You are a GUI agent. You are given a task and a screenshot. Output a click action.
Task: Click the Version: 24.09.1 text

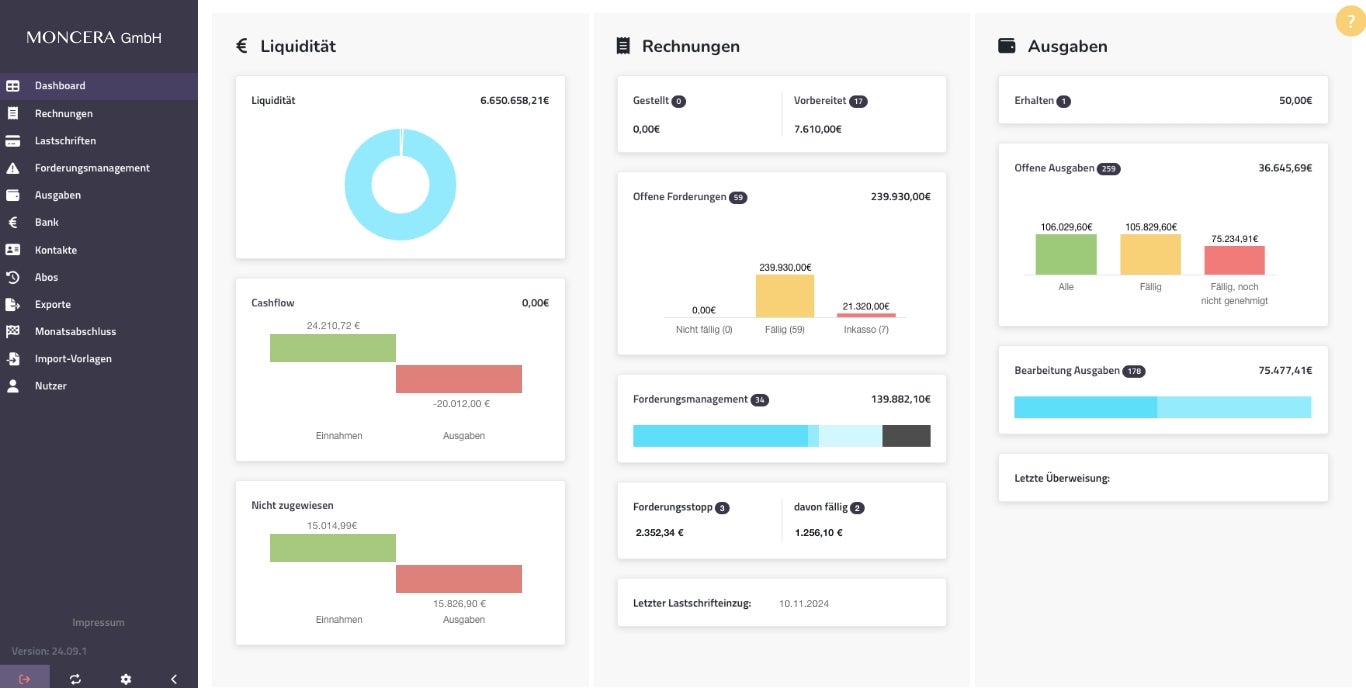(x=50, y=651)
